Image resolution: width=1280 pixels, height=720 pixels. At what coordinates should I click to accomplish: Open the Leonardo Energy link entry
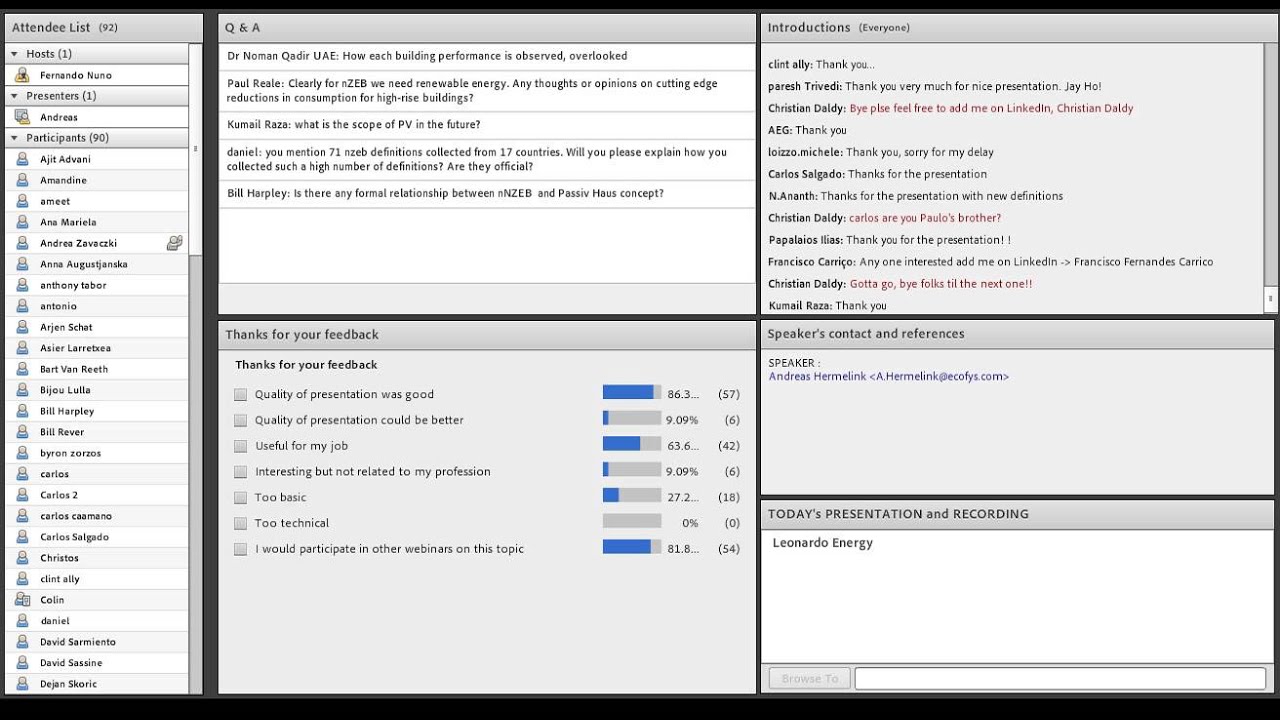[x=822, y=543]
